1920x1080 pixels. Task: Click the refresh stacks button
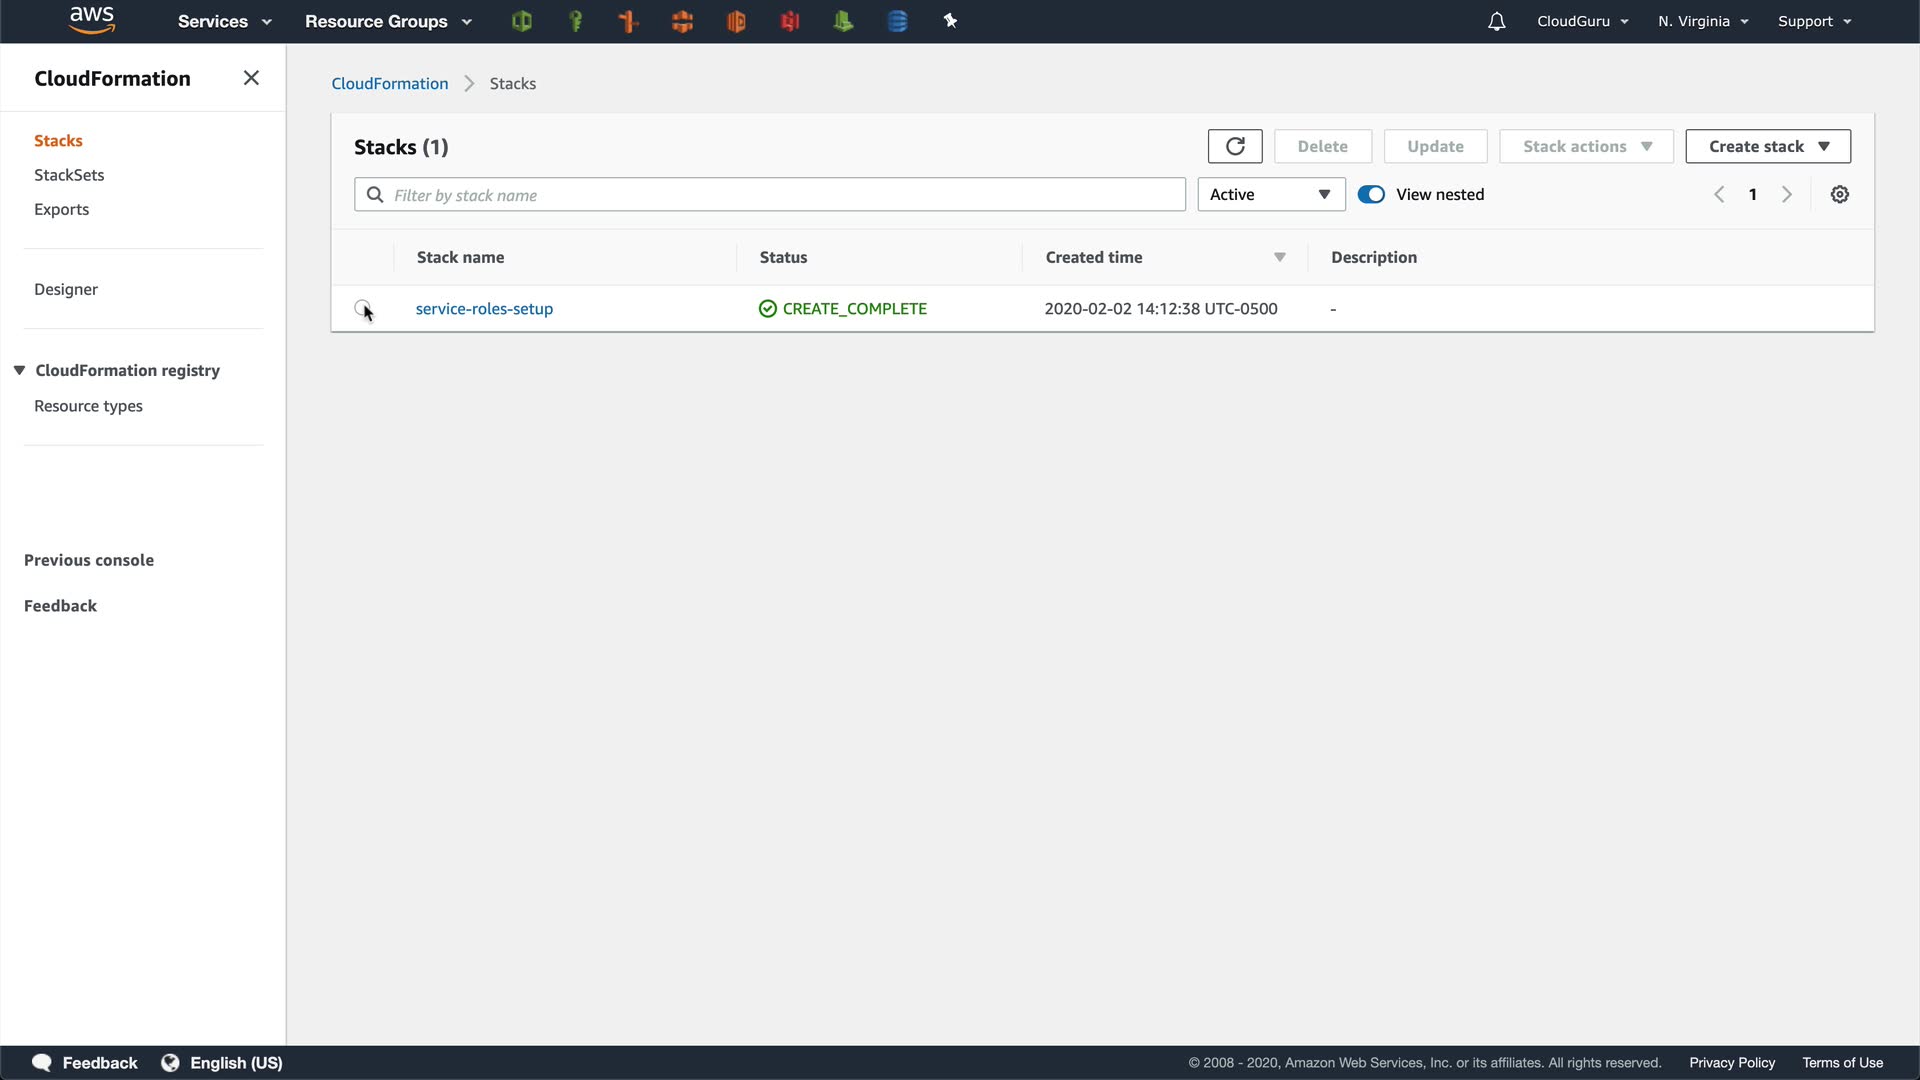(x=1235, y=146)
